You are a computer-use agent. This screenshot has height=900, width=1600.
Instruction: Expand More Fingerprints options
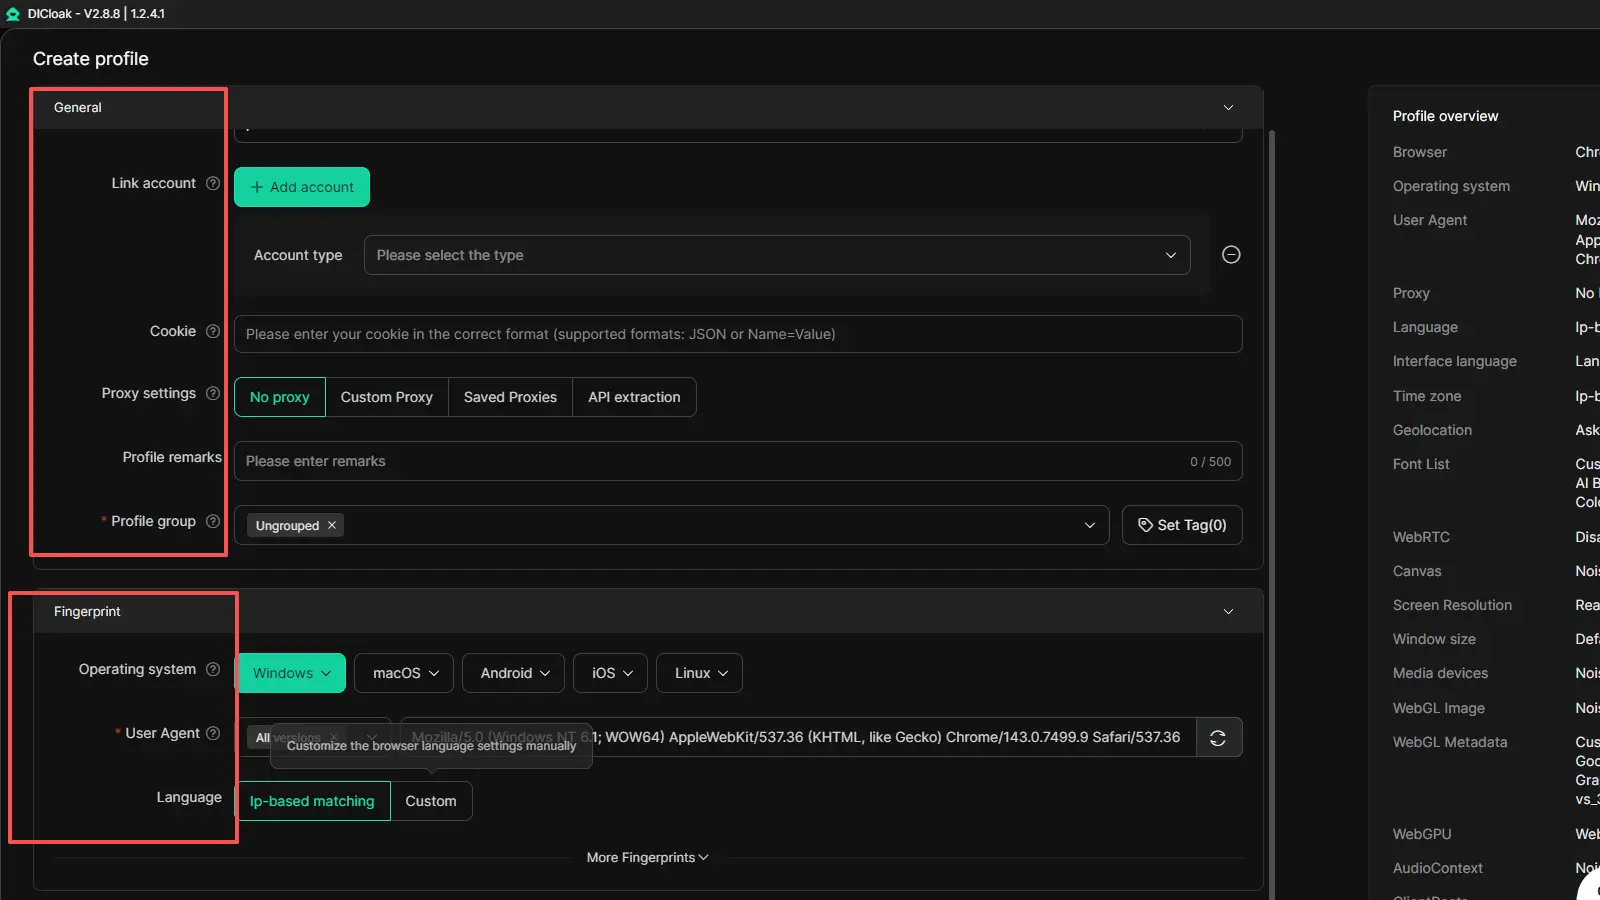[x=647, y=858]
